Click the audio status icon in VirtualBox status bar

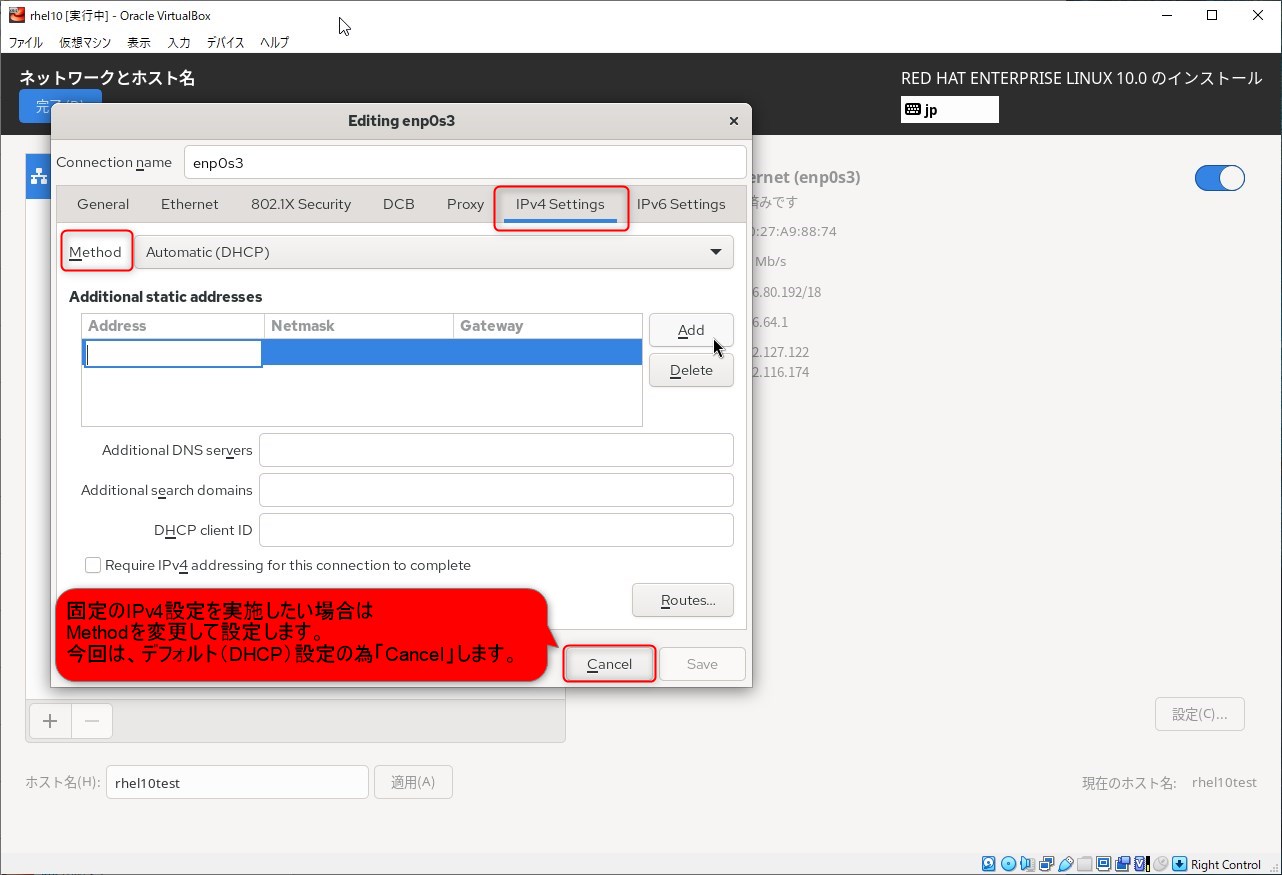coord(1027,864)
